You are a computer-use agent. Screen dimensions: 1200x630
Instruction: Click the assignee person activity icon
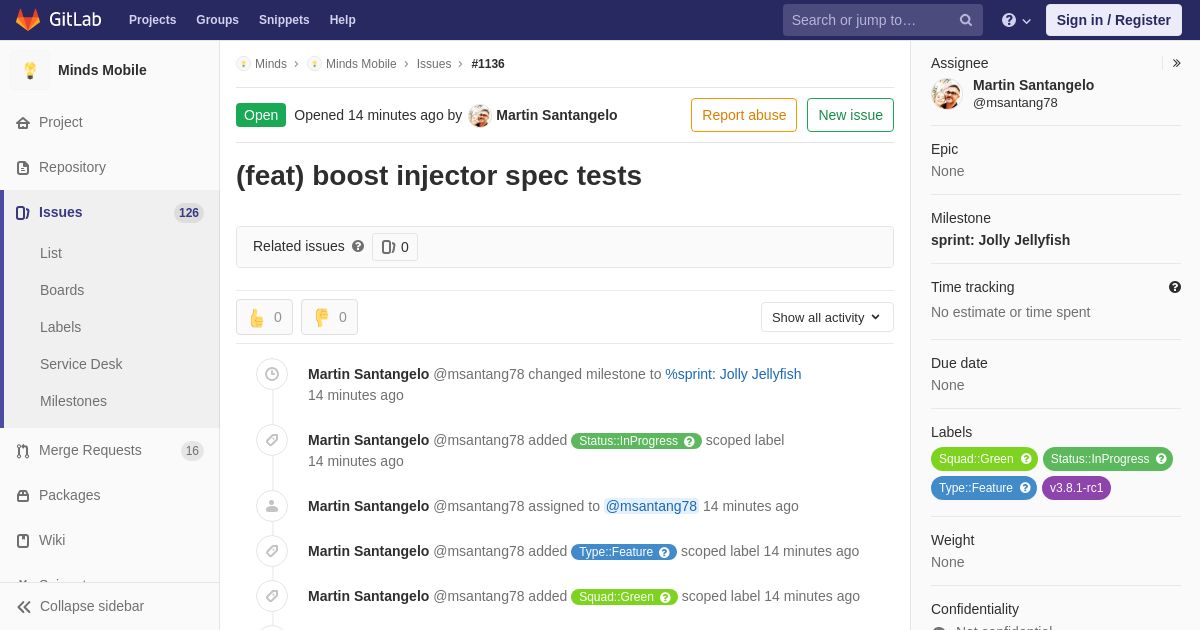pos(272,506)
